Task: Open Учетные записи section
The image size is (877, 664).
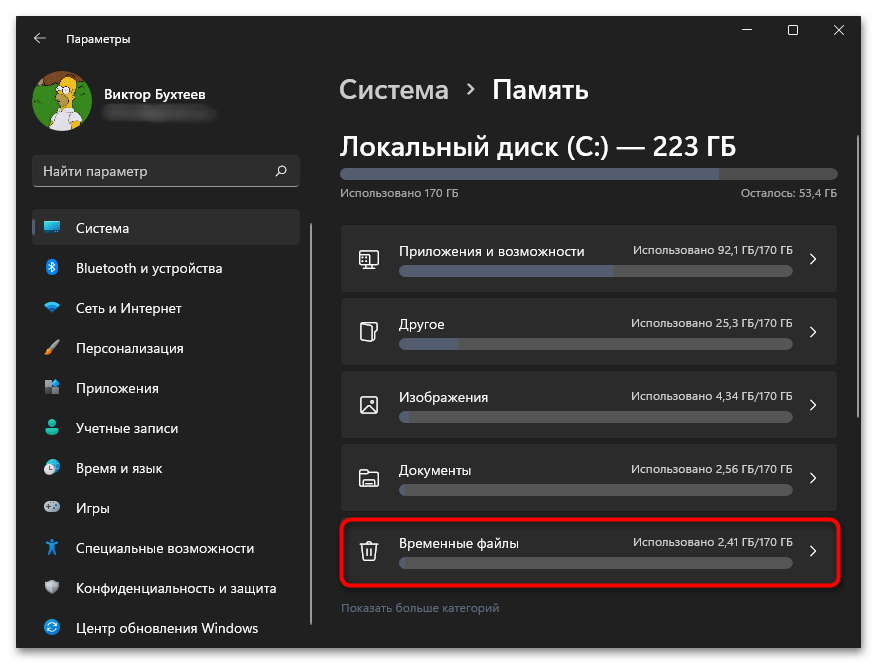Action: coord(166,428)
